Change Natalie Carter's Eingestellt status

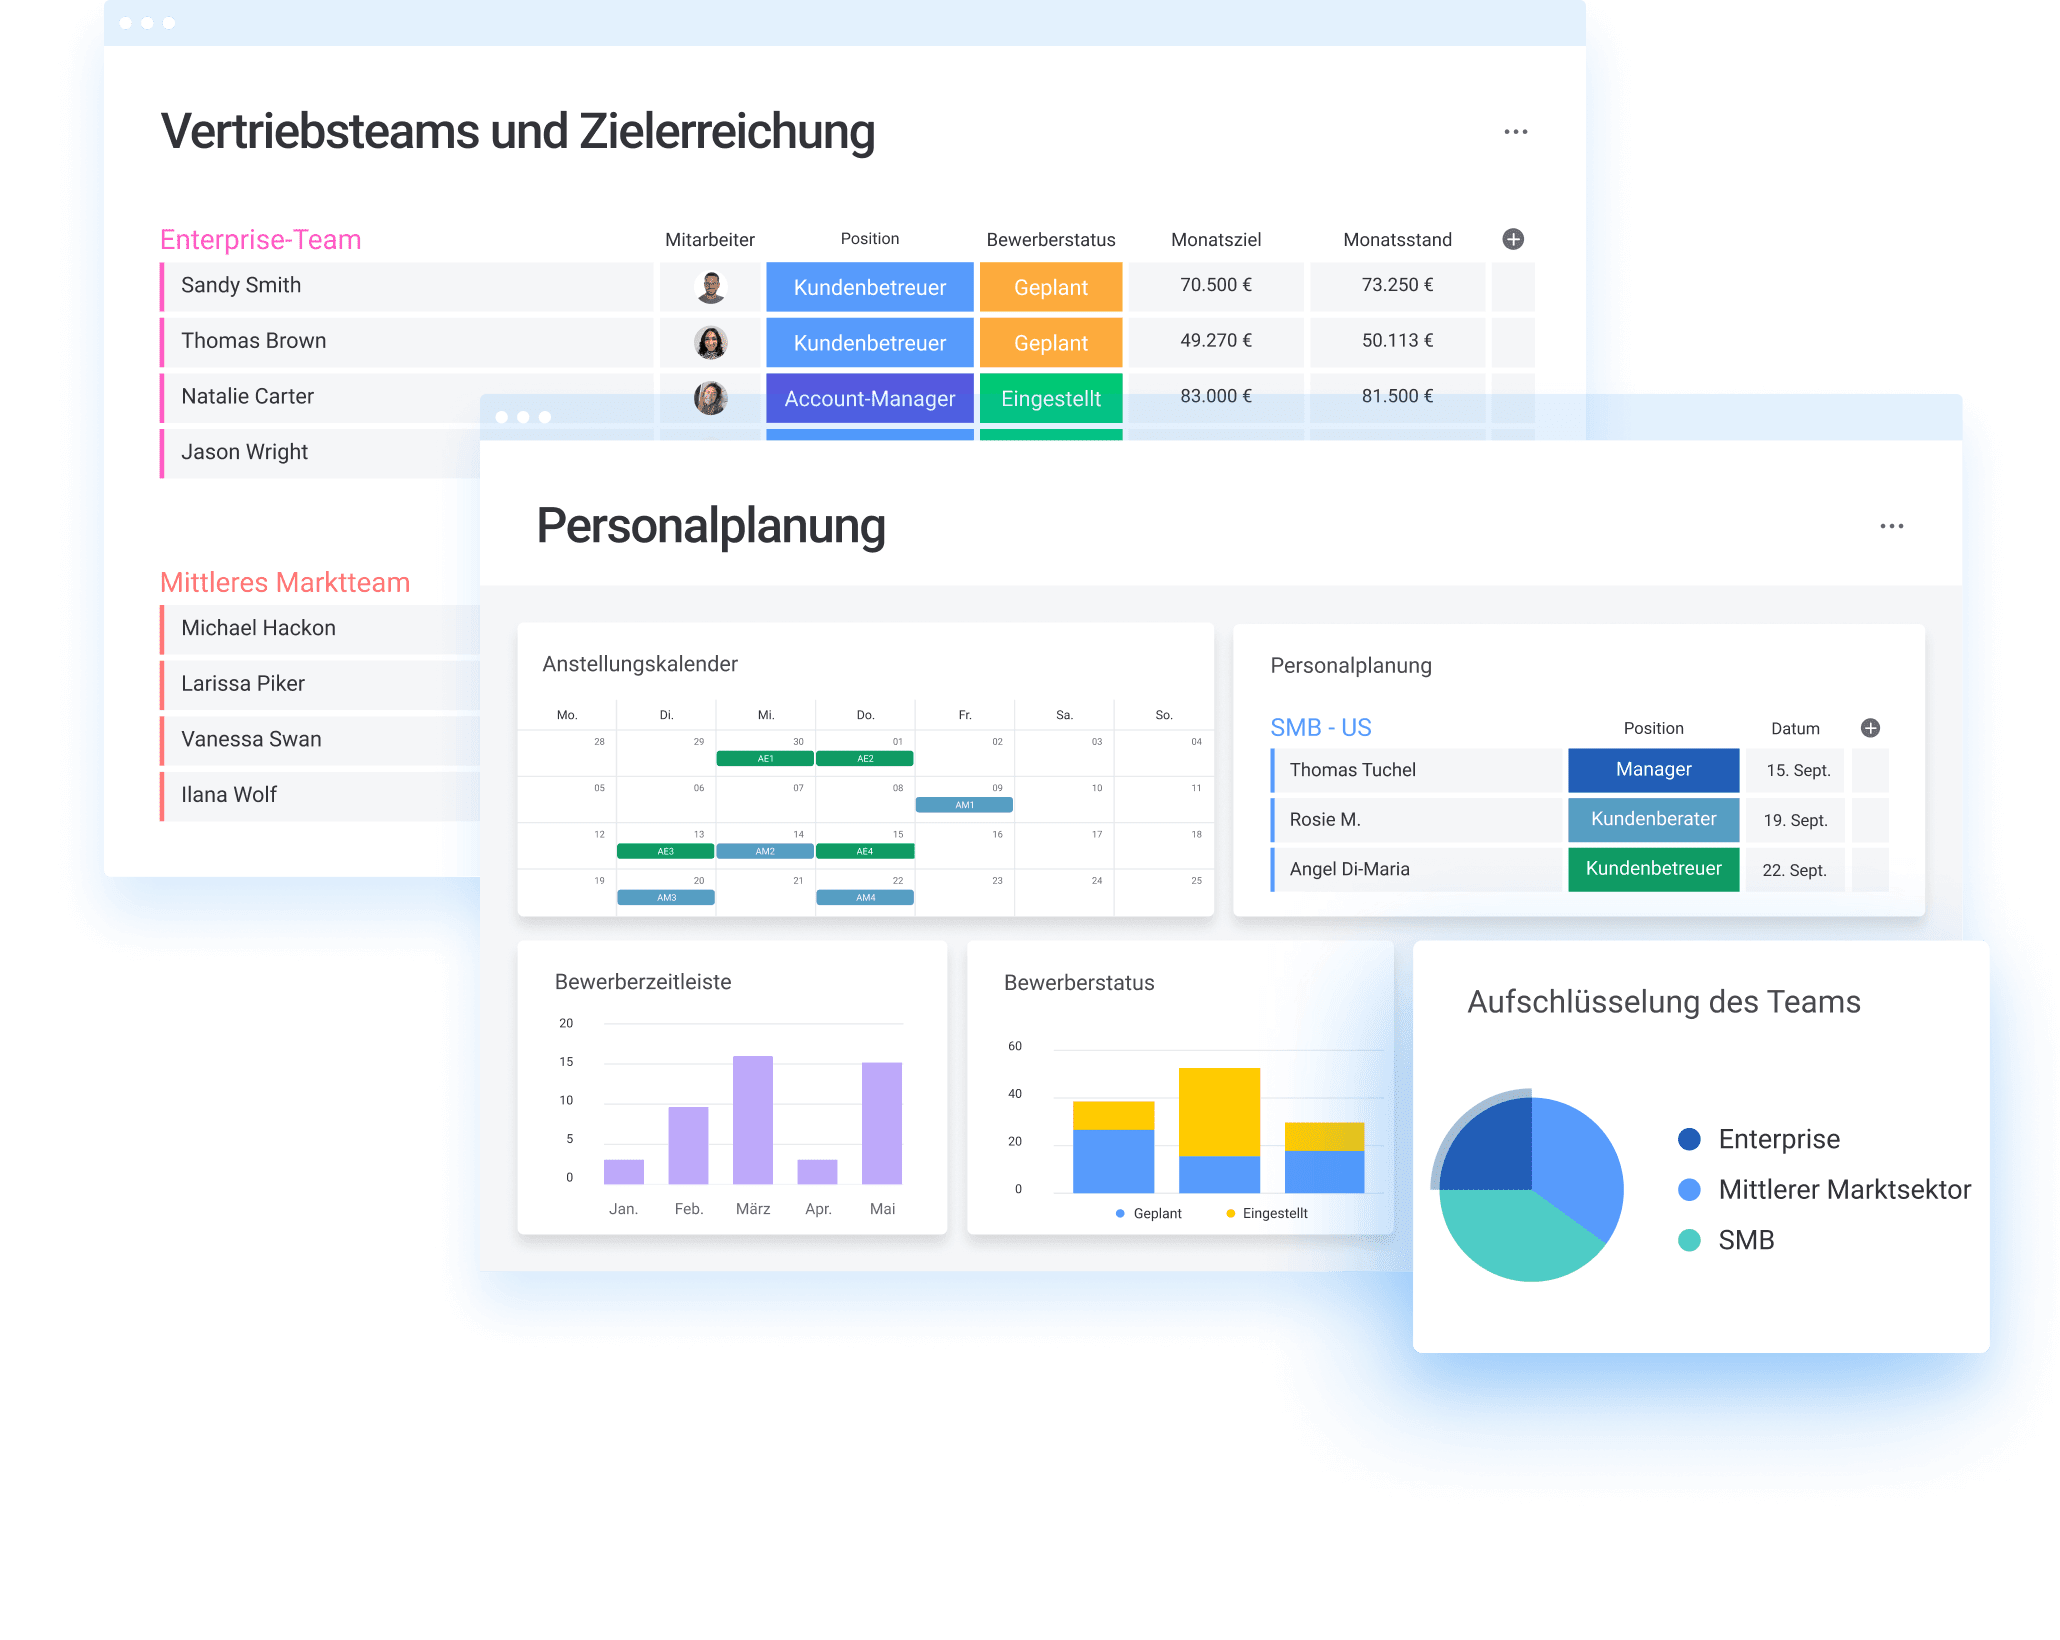1050,398
